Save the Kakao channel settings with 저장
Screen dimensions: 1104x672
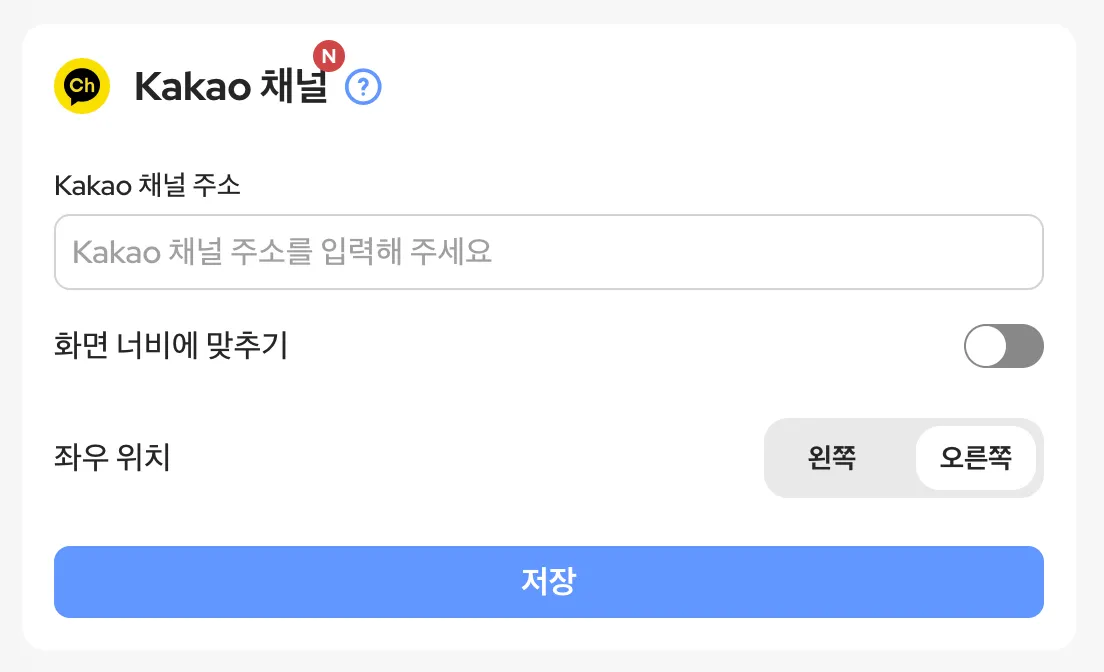point(548,582)
